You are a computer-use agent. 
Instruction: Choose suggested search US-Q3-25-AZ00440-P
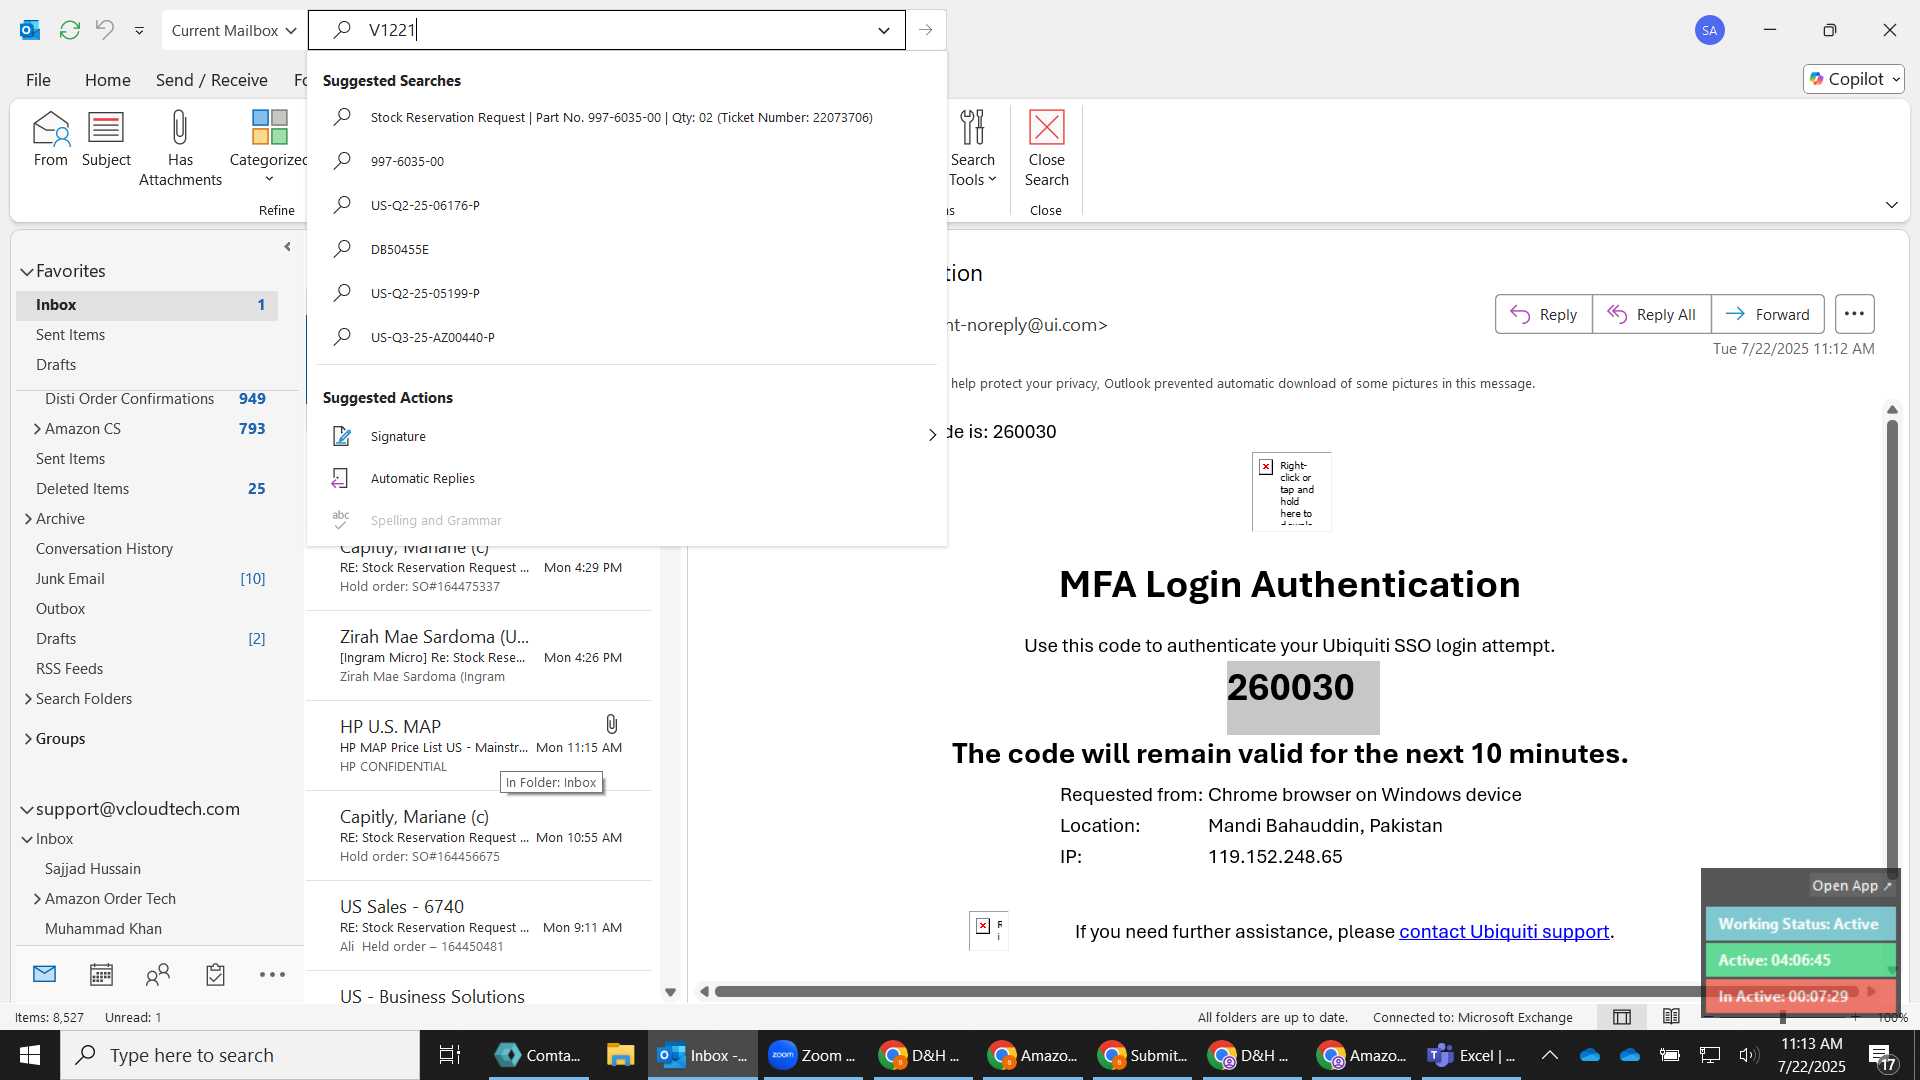click(627, 337)
